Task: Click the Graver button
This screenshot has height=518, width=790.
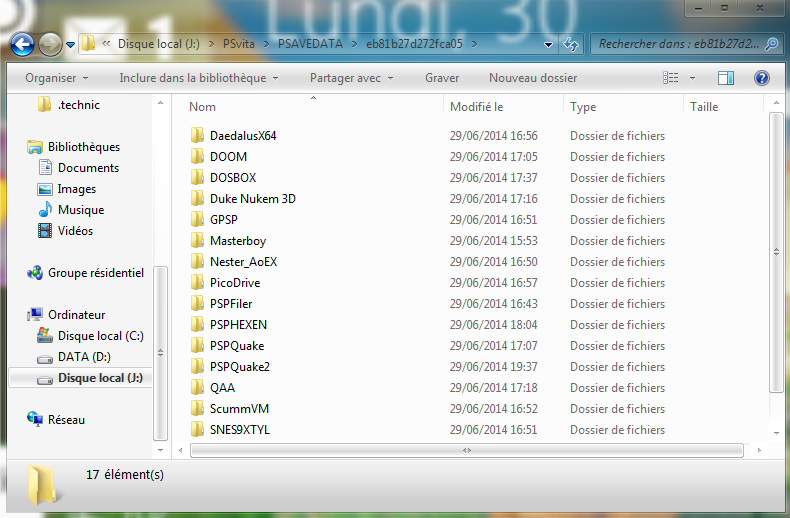Action: [442, 78]
